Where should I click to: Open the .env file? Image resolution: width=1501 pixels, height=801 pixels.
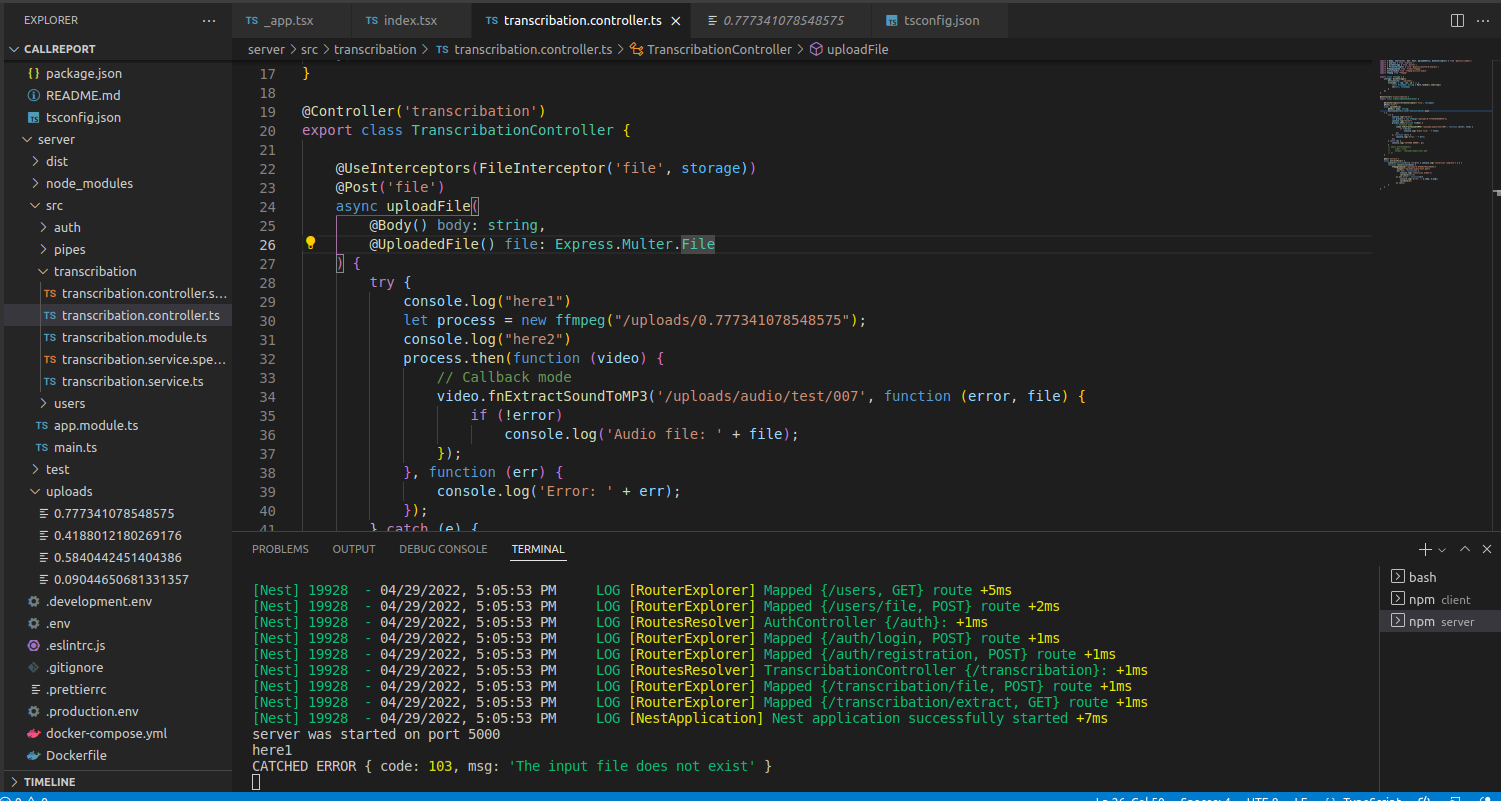pyautogui.click(x=118, y=623)
